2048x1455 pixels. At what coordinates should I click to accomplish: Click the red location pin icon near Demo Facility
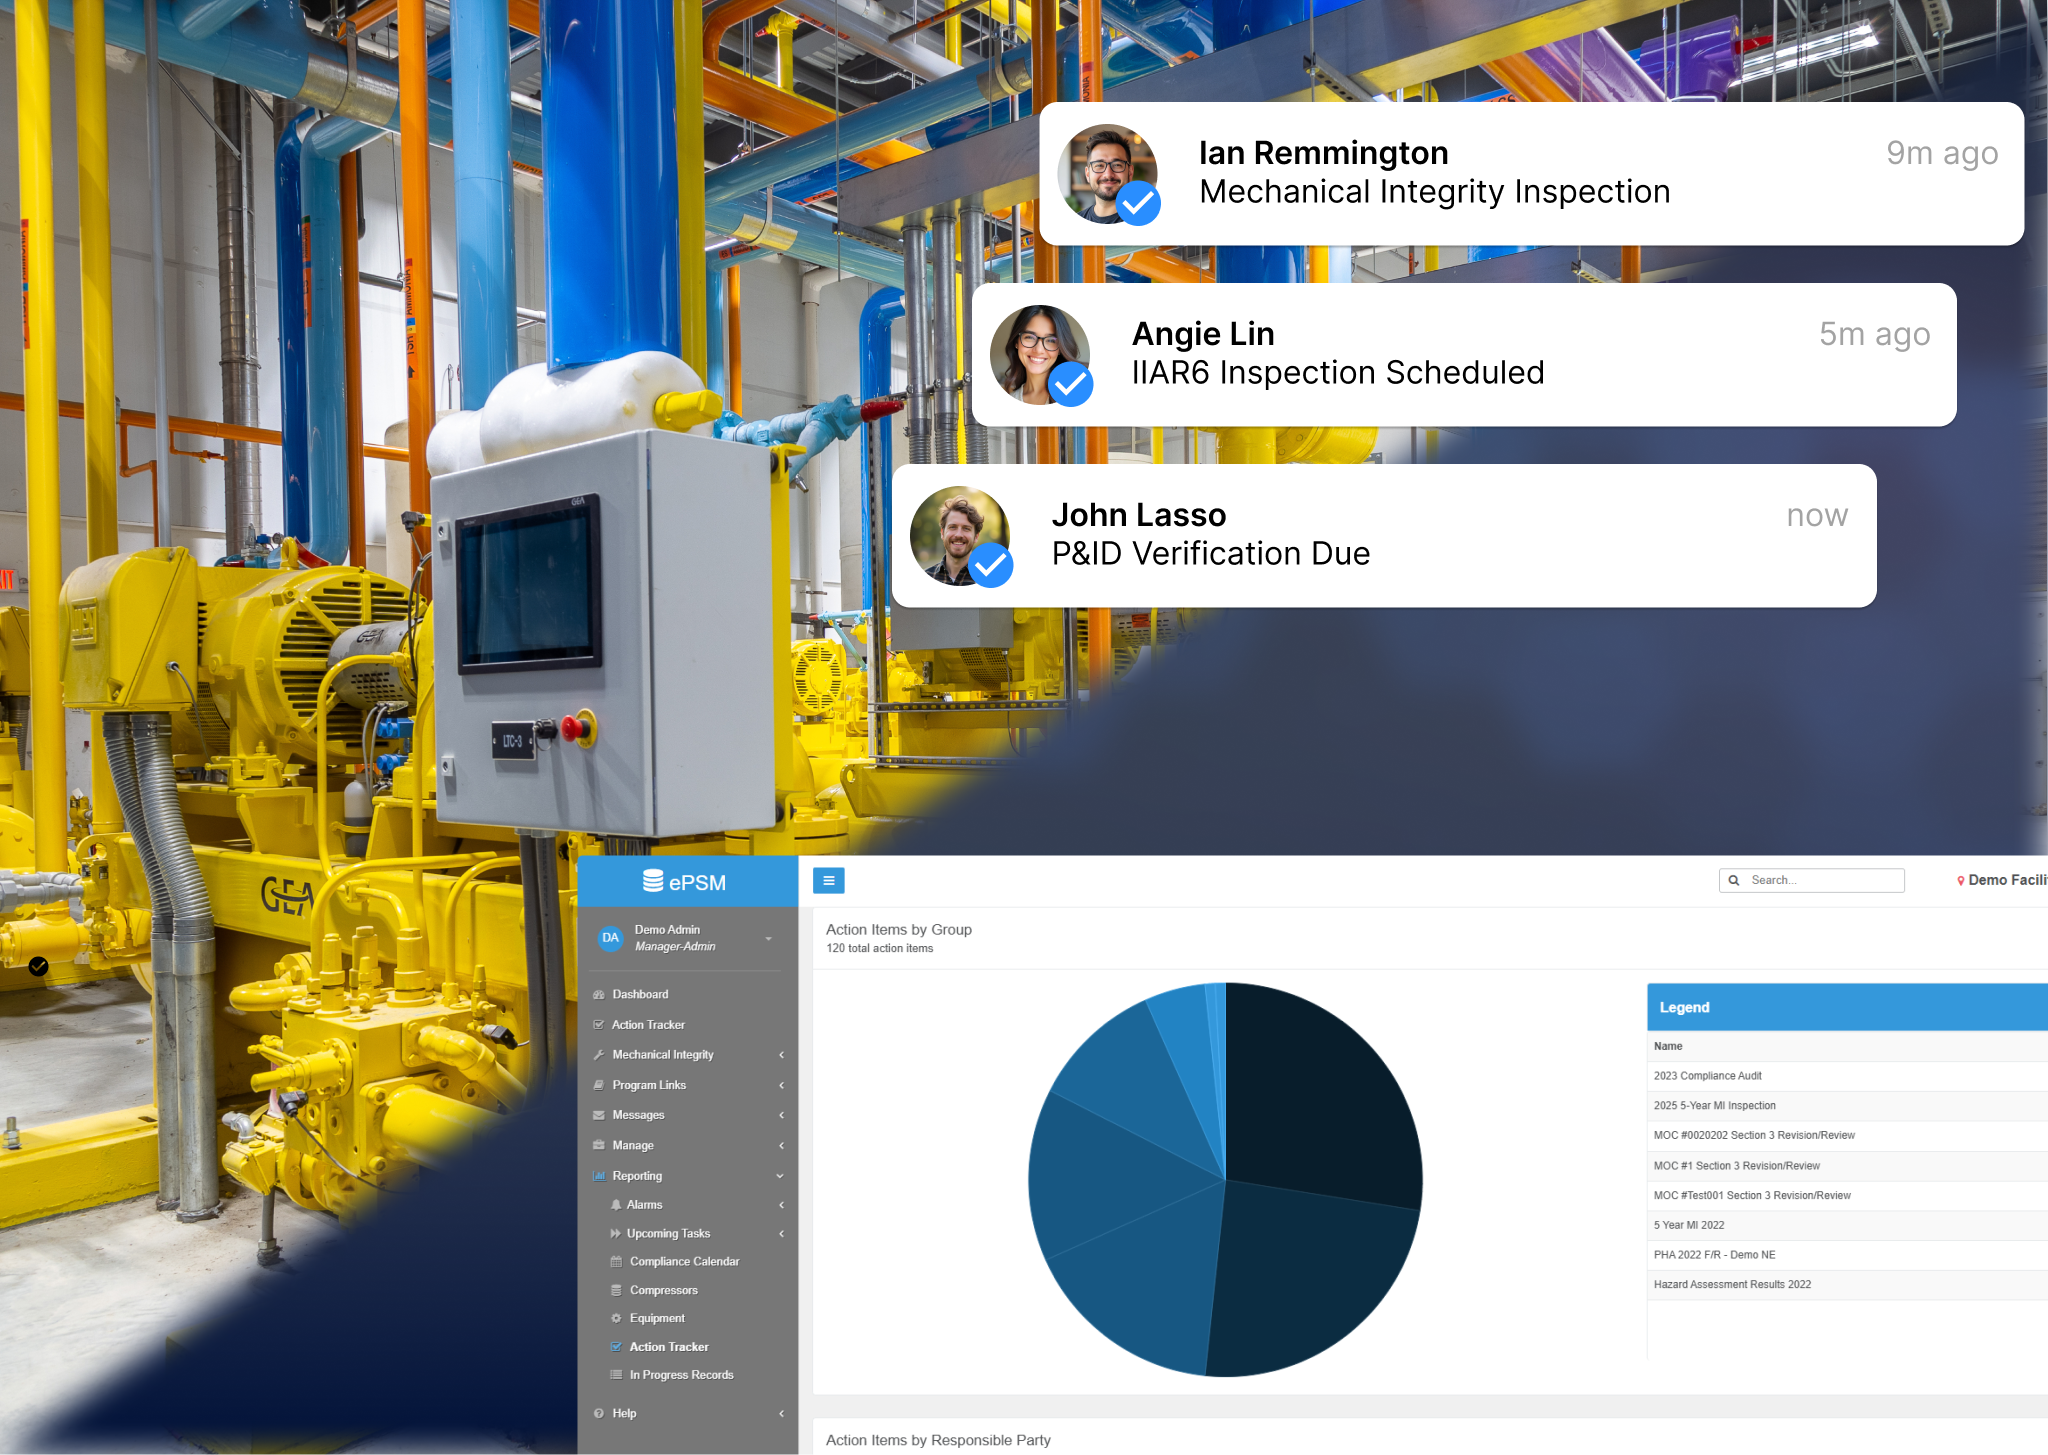pos(1960,881)
